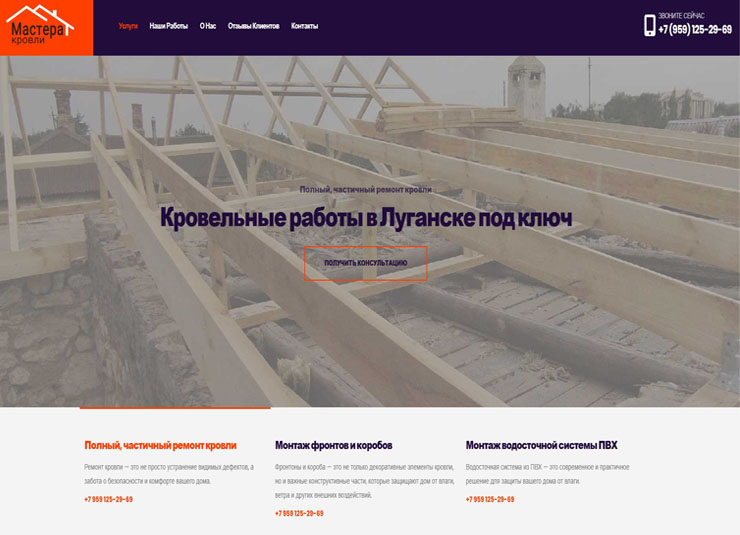
Task: Navigate to Контакты
Action: (x=304, y=26)
